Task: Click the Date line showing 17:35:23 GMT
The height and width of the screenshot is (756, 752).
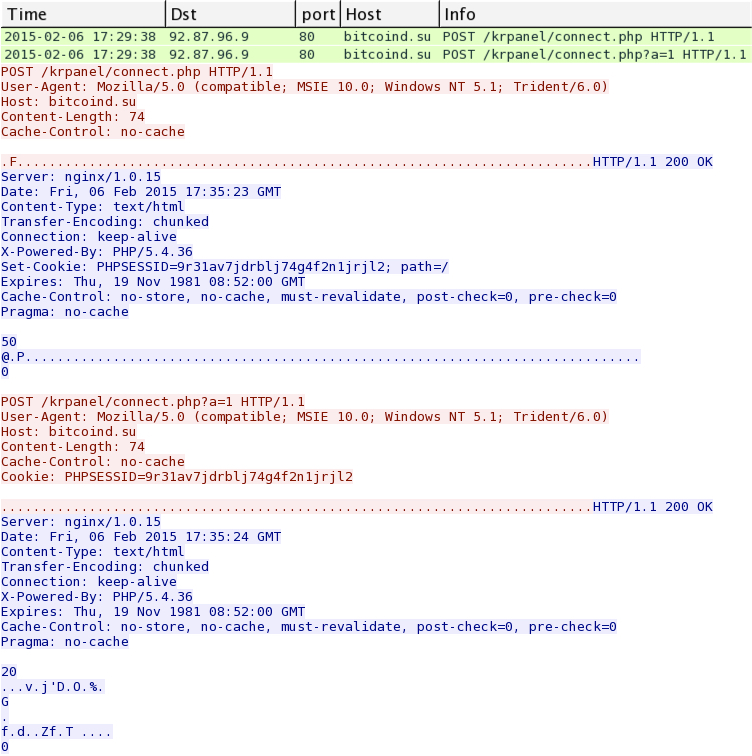Action: tap(141, 192)
